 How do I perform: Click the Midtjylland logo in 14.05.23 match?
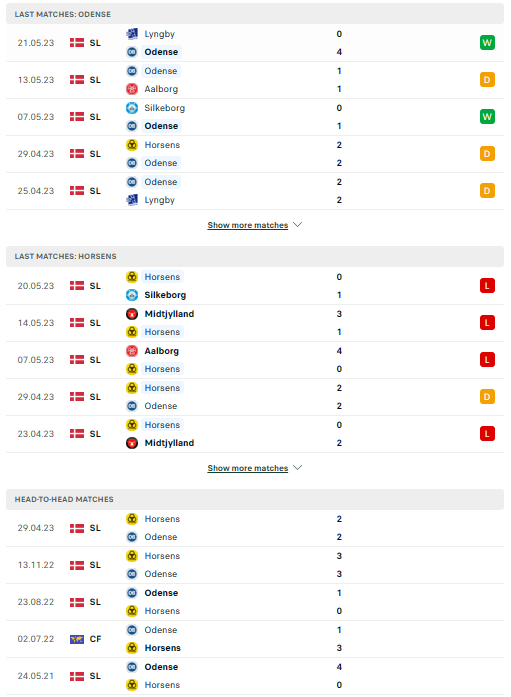pyautogui.click(x=132, y=314)
